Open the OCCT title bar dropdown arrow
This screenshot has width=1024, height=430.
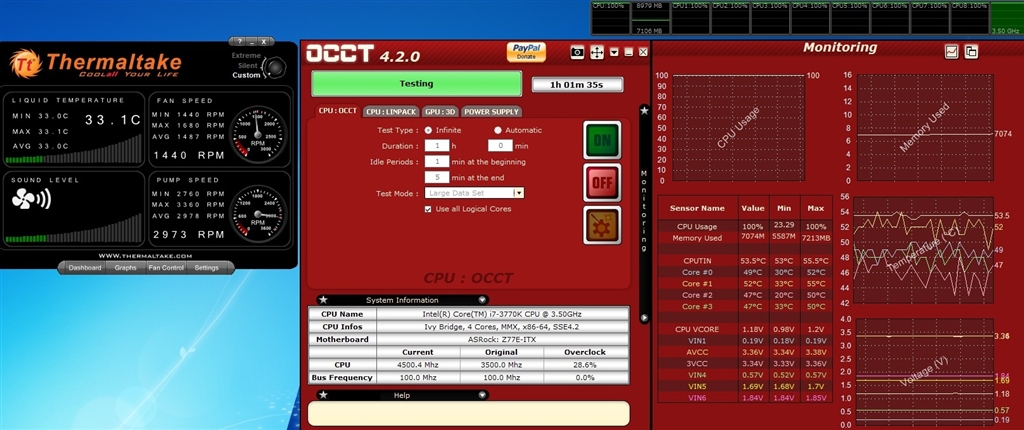click(614, 52)
